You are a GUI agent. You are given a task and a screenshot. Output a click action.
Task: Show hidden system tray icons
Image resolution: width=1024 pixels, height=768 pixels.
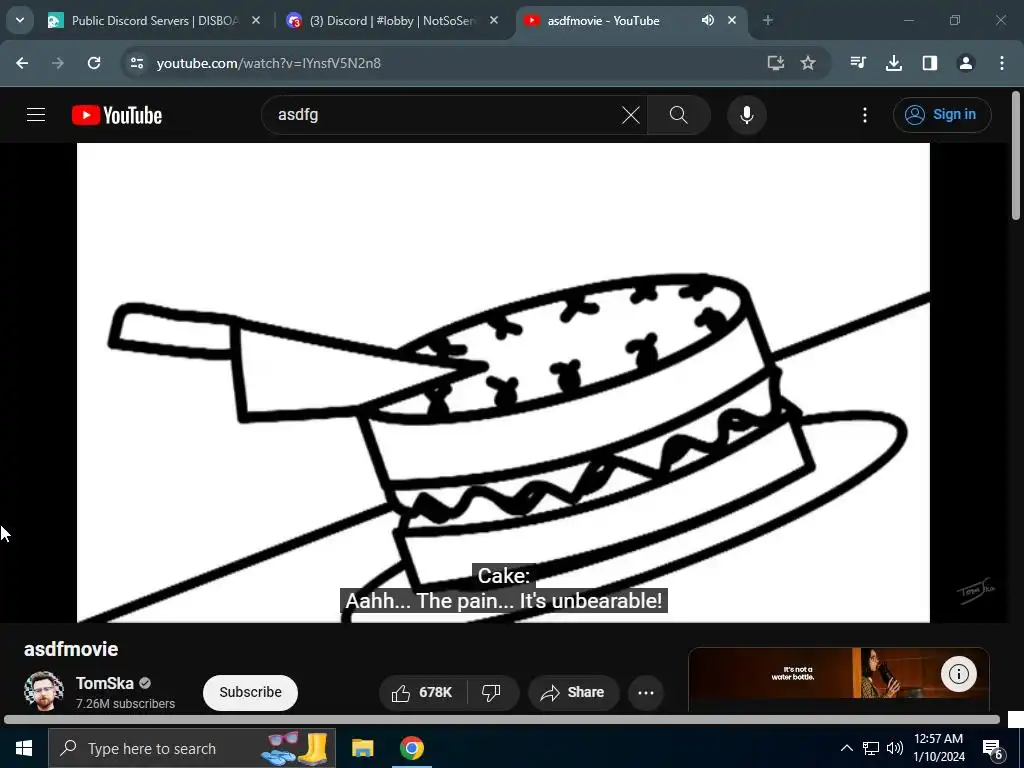(x=846, y=748)
